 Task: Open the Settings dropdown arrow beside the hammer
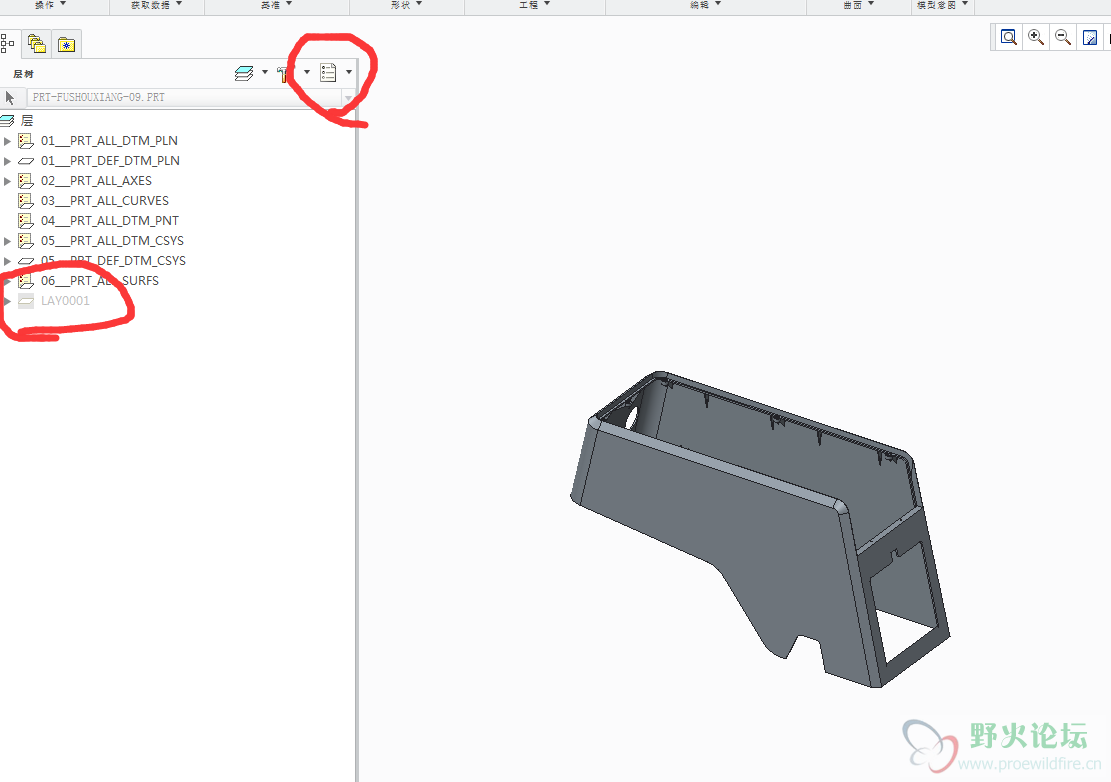pos(307,72)
